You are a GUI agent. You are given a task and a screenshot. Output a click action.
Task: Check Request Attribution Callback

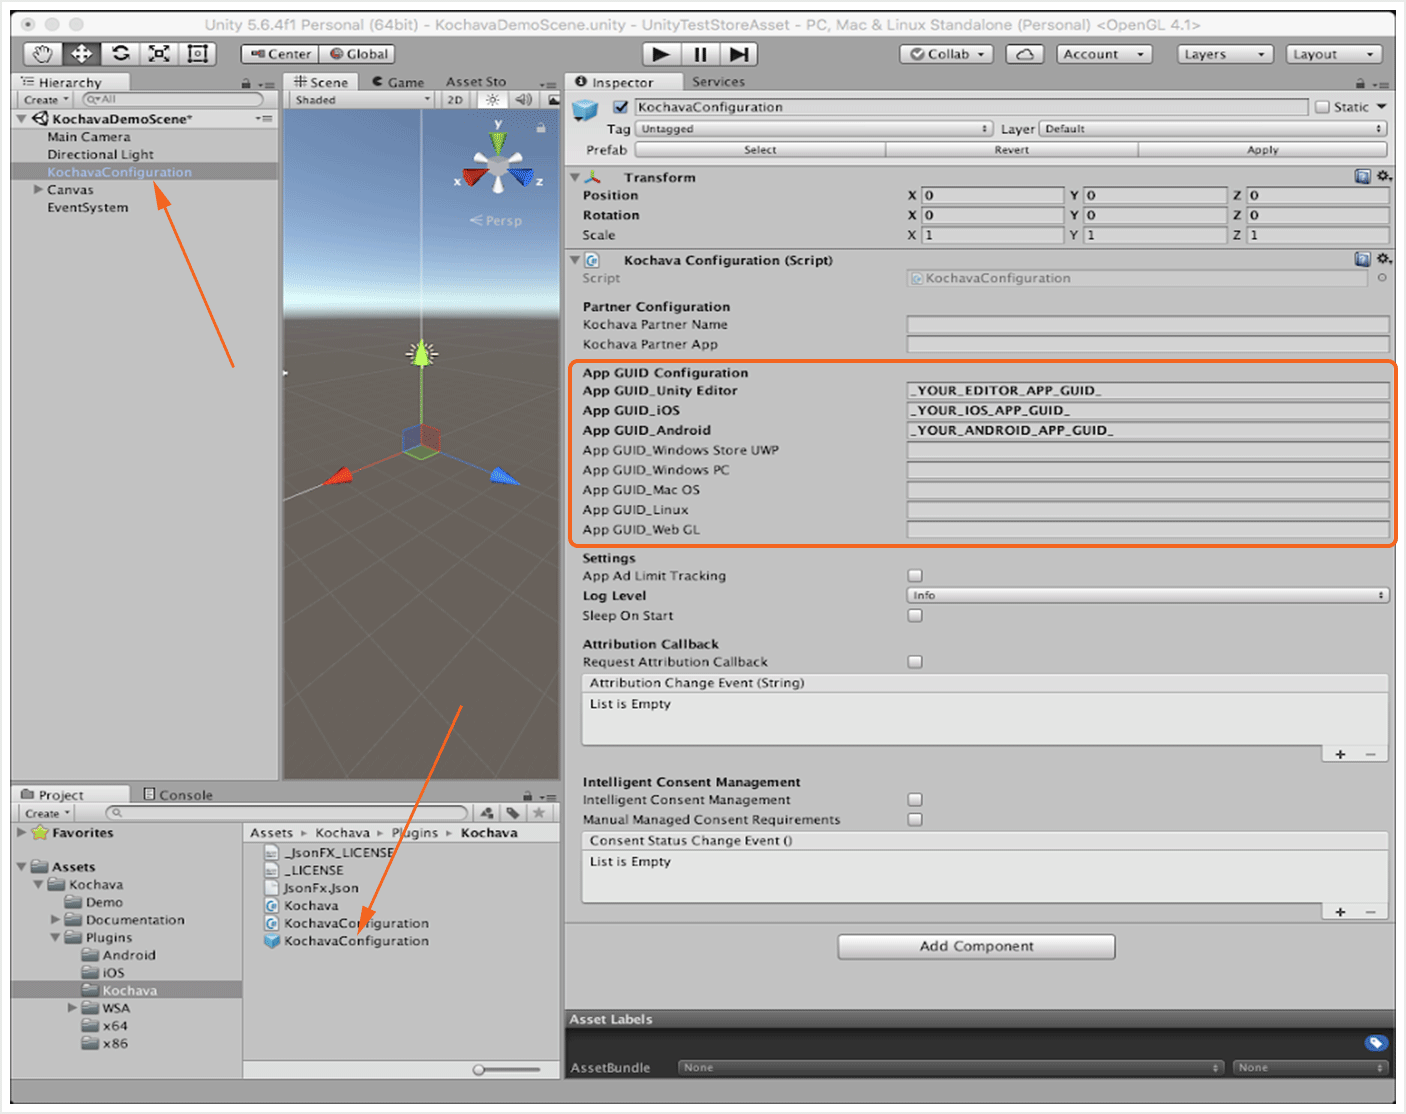coord(915,662)
